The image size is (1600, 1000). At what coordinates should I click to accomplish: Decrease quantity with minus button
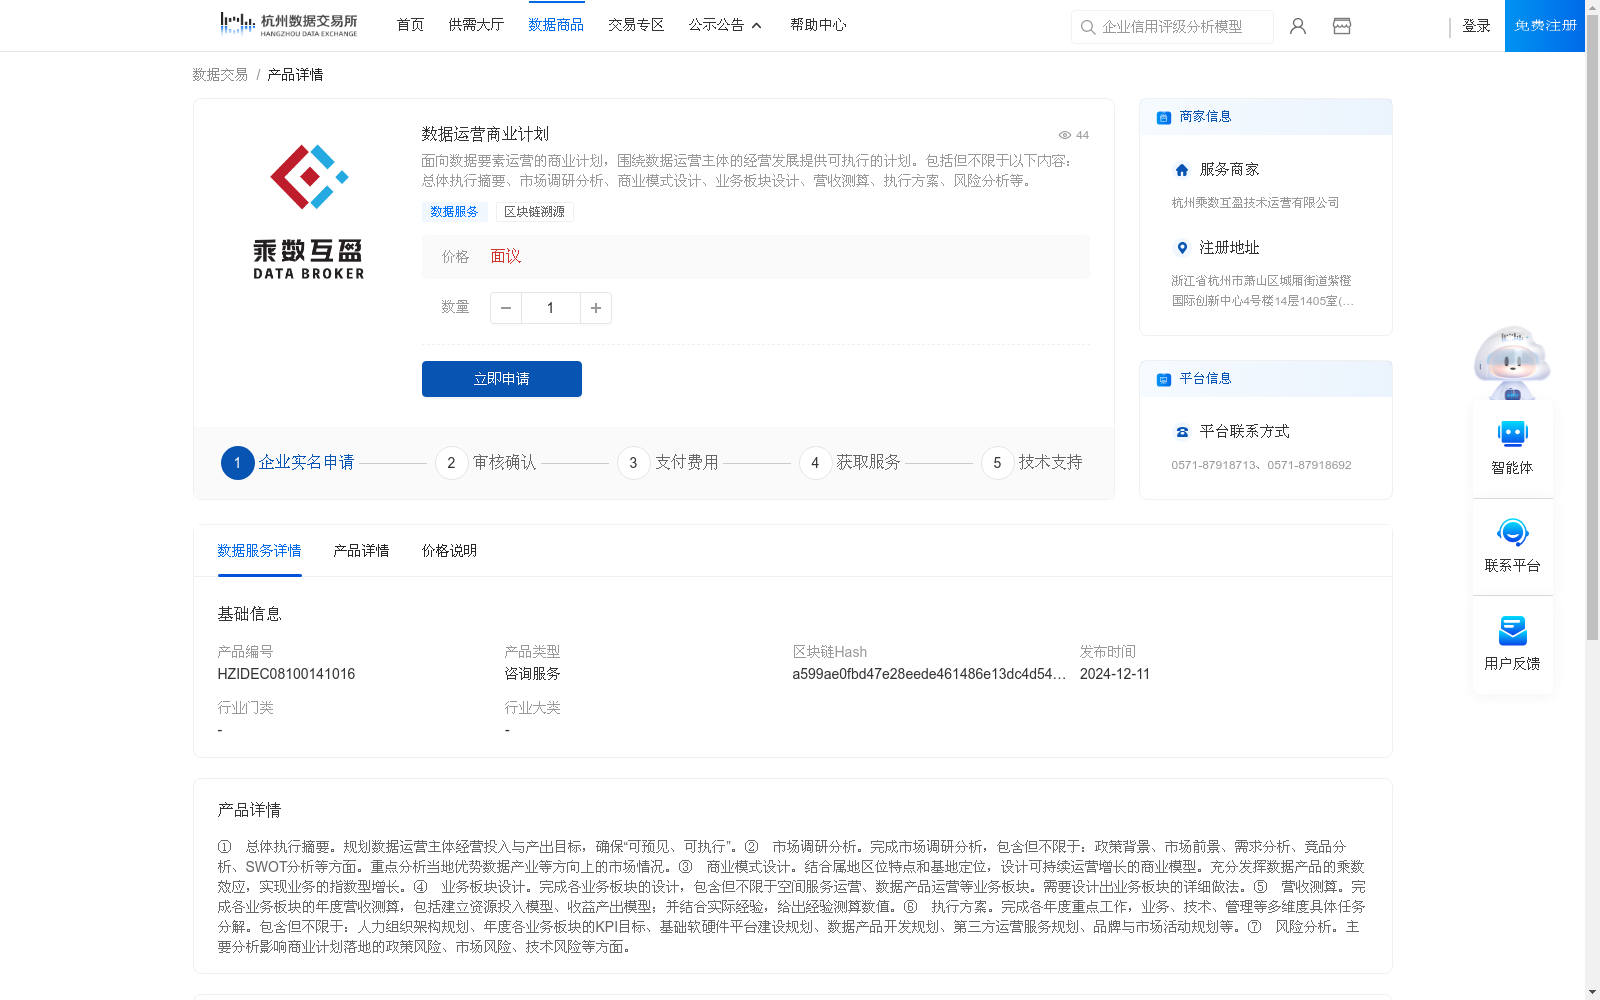click(506, 308)
